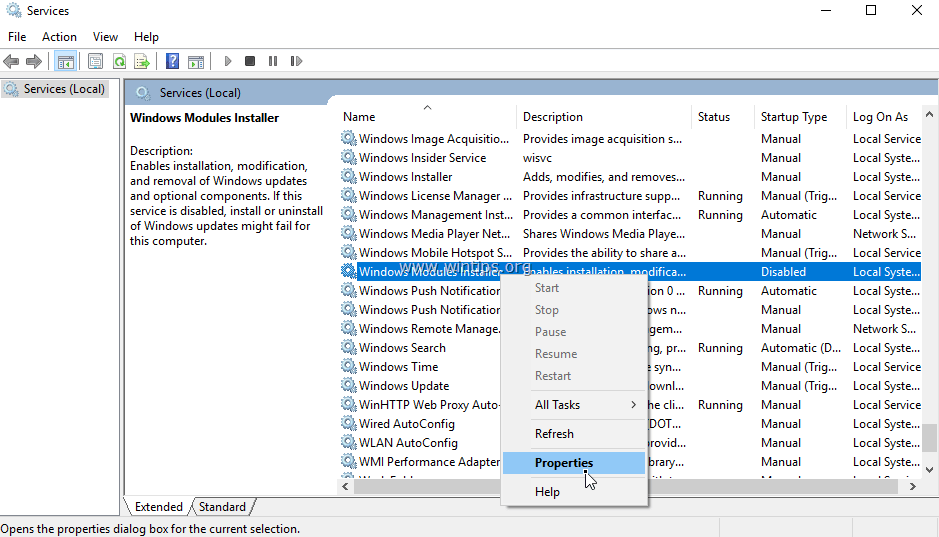Click the Properties sheet toolbar icon
939x537 pixels.
point(95,61)
